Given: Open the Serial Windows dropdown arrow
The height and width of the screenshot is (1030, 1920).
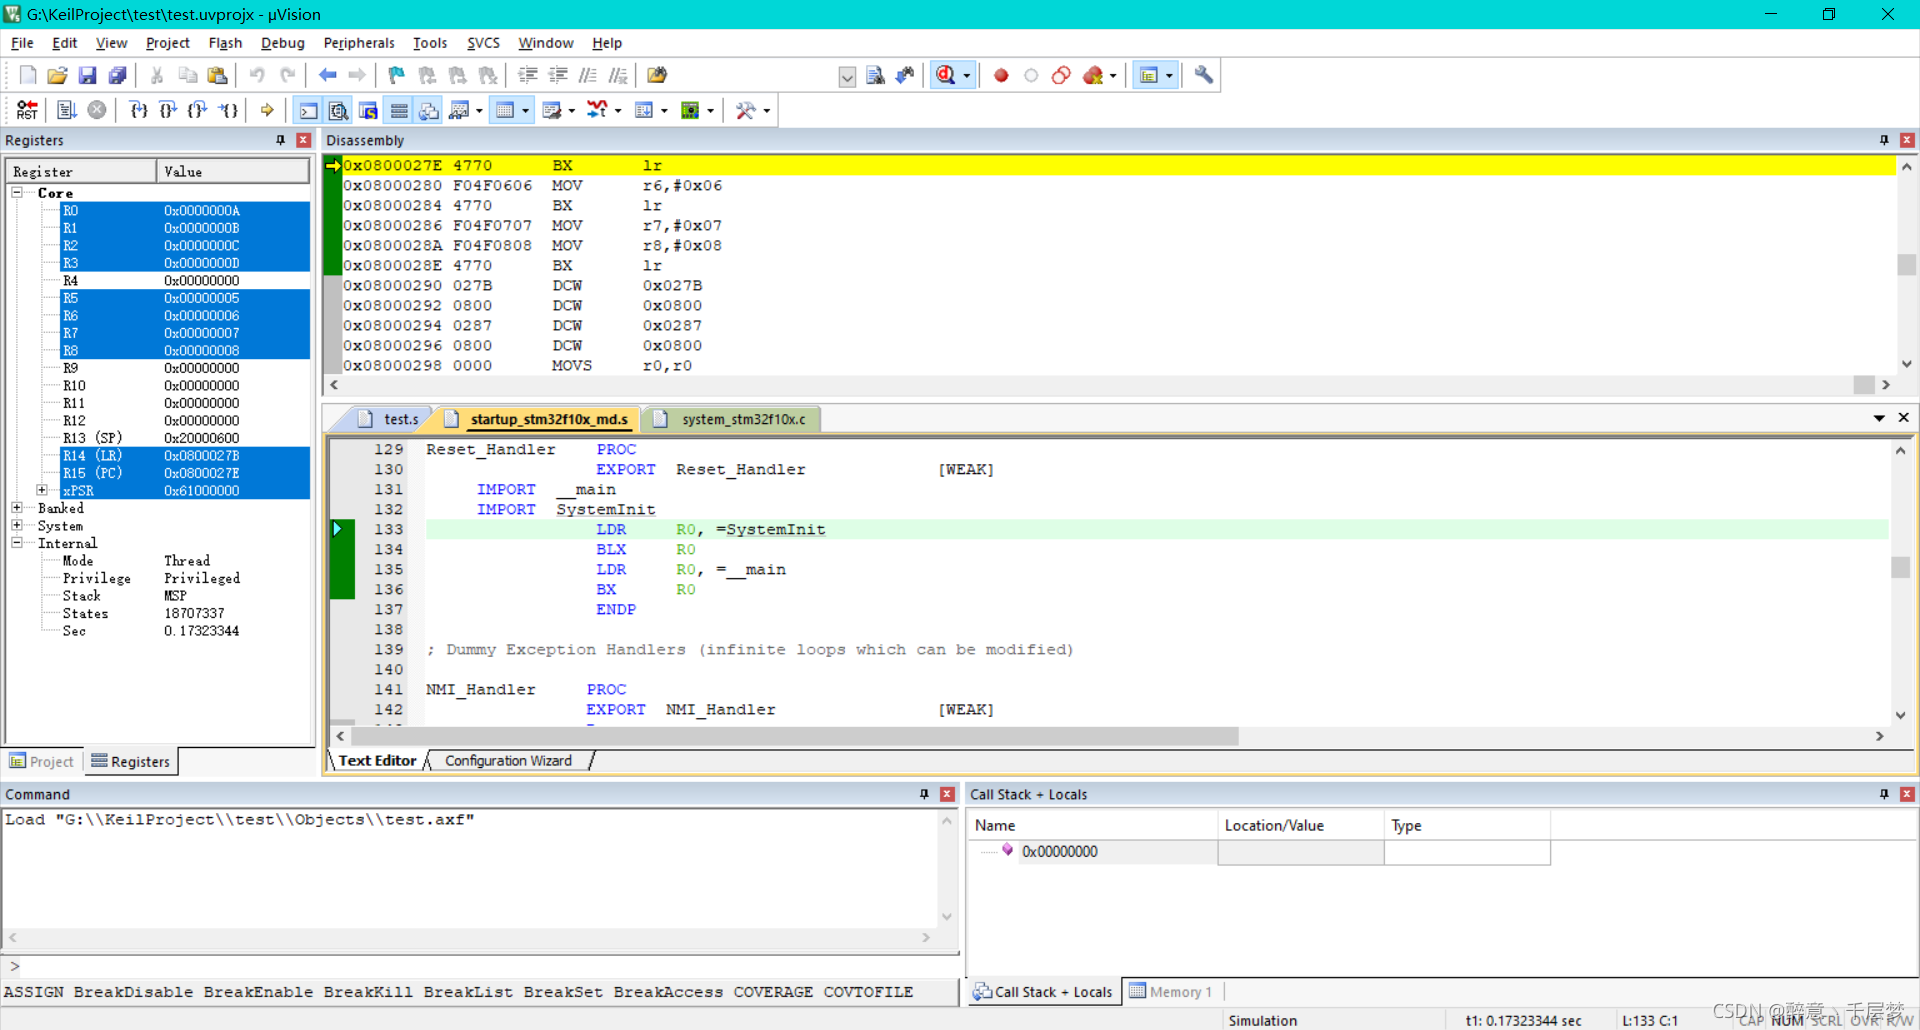Looking at the screenshot, I should coord(572,111).
